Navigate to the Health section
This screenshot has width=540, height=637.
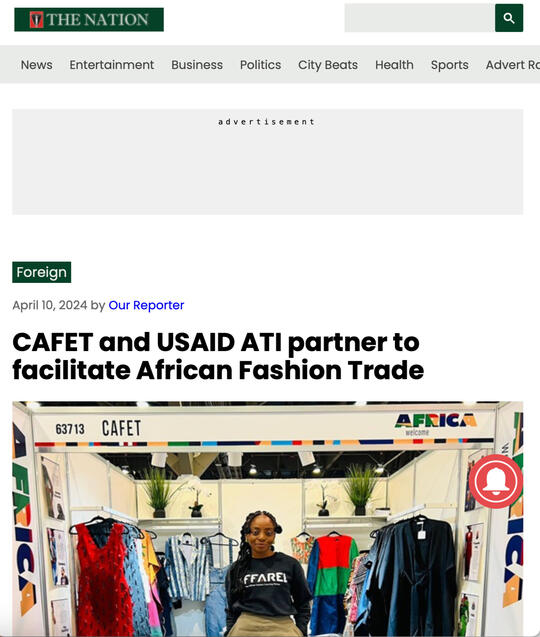pyautogui.click(x=394, y=65)
